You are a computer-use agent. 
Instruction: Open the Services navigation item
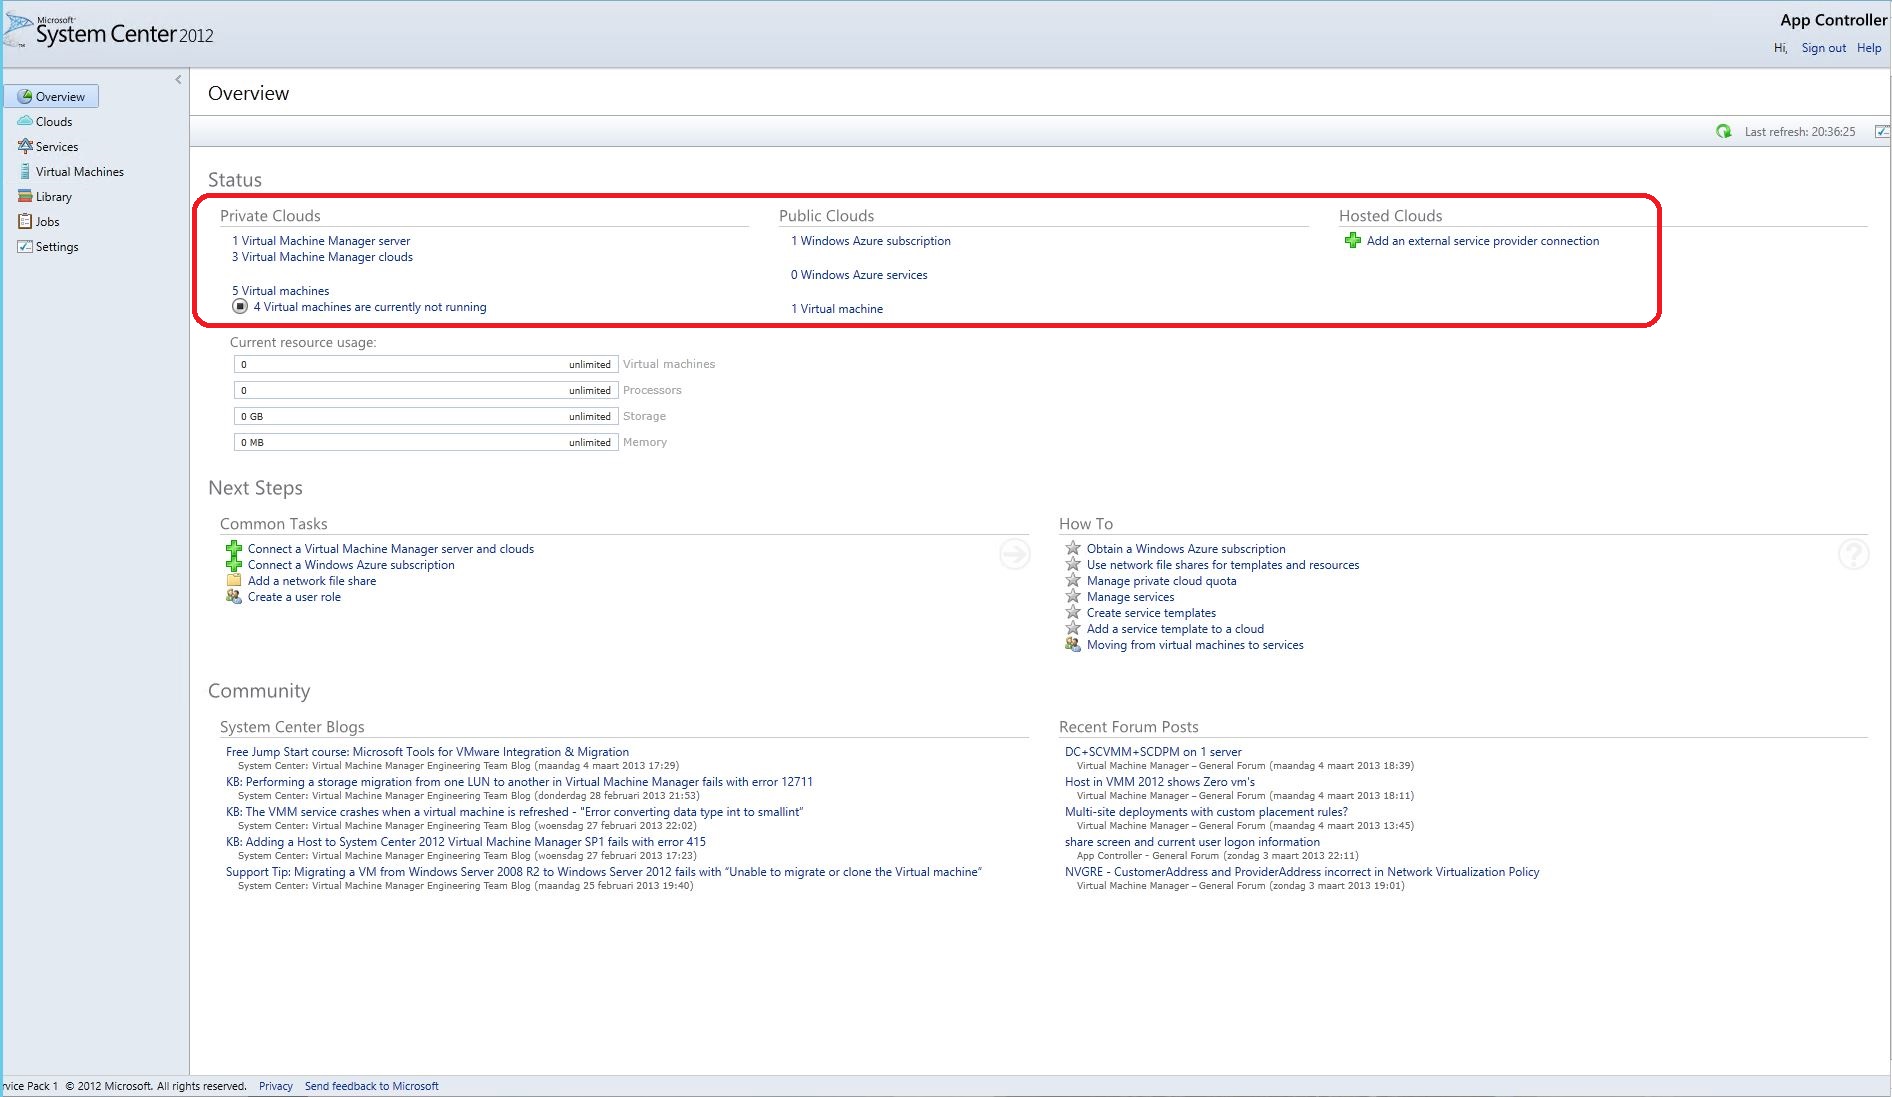tap(57, 146)
